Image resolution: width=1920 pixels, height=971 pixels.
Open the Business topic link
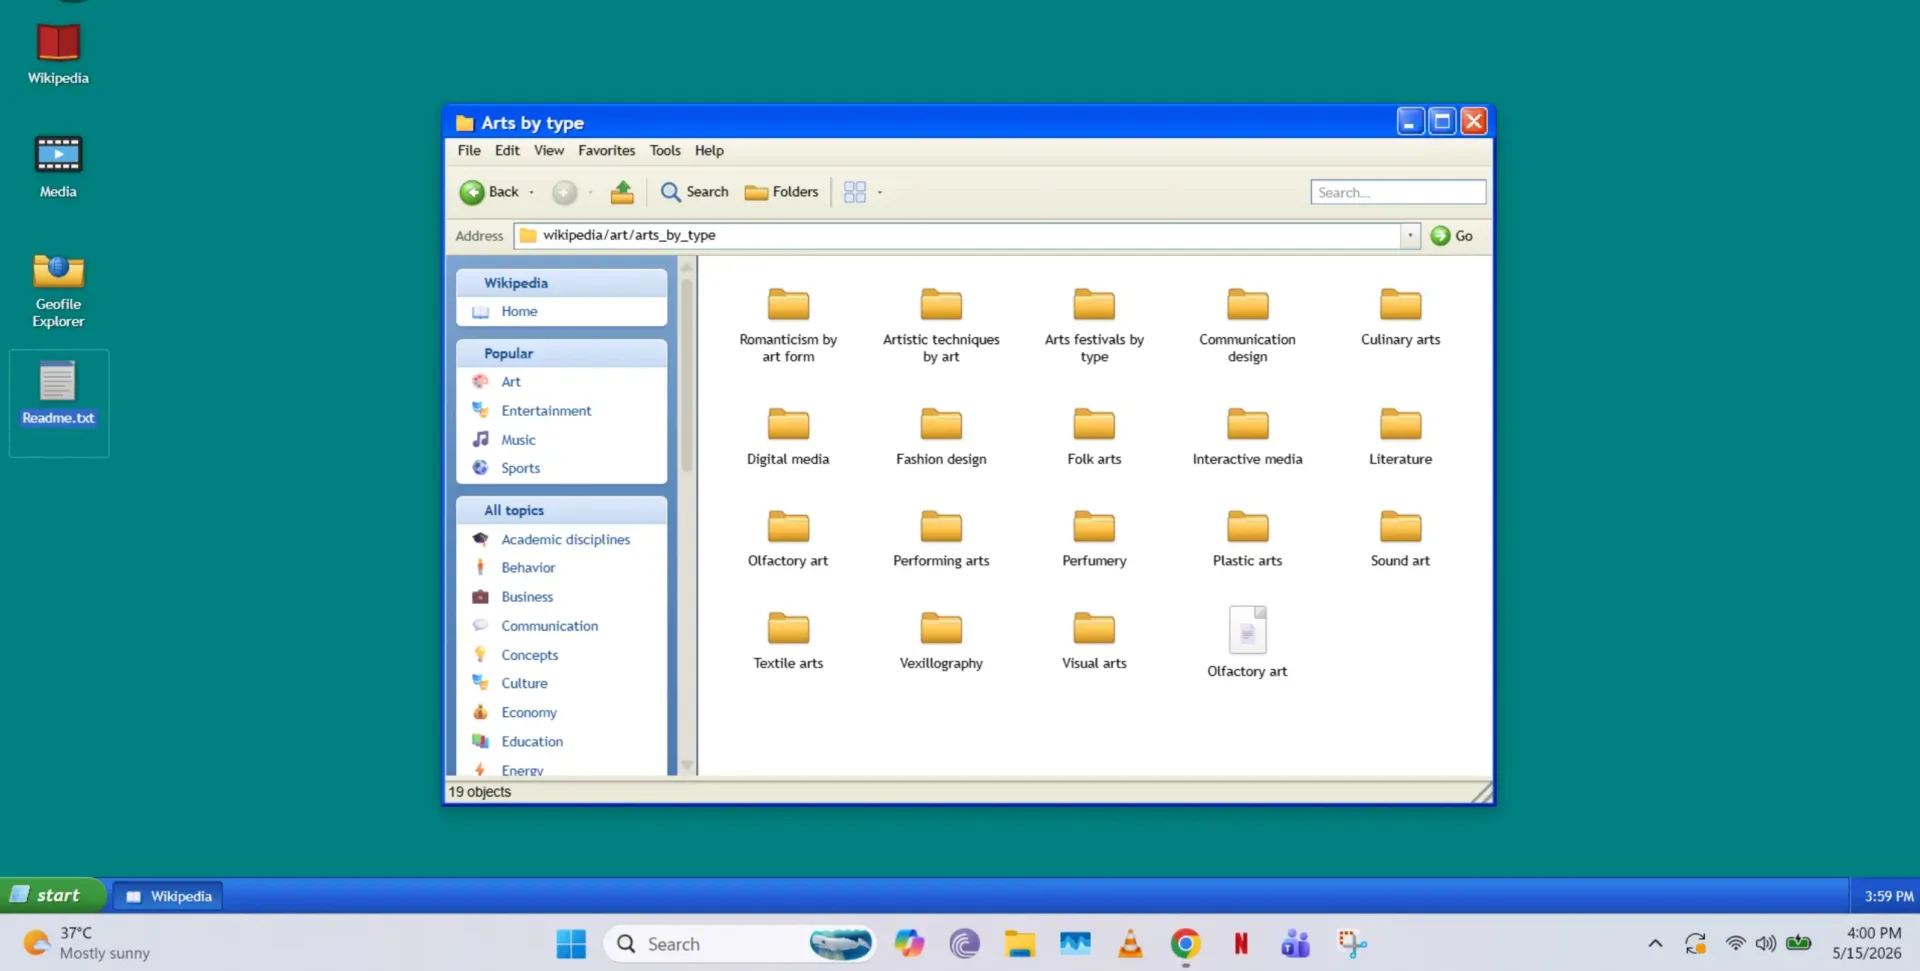coord(527,597)
